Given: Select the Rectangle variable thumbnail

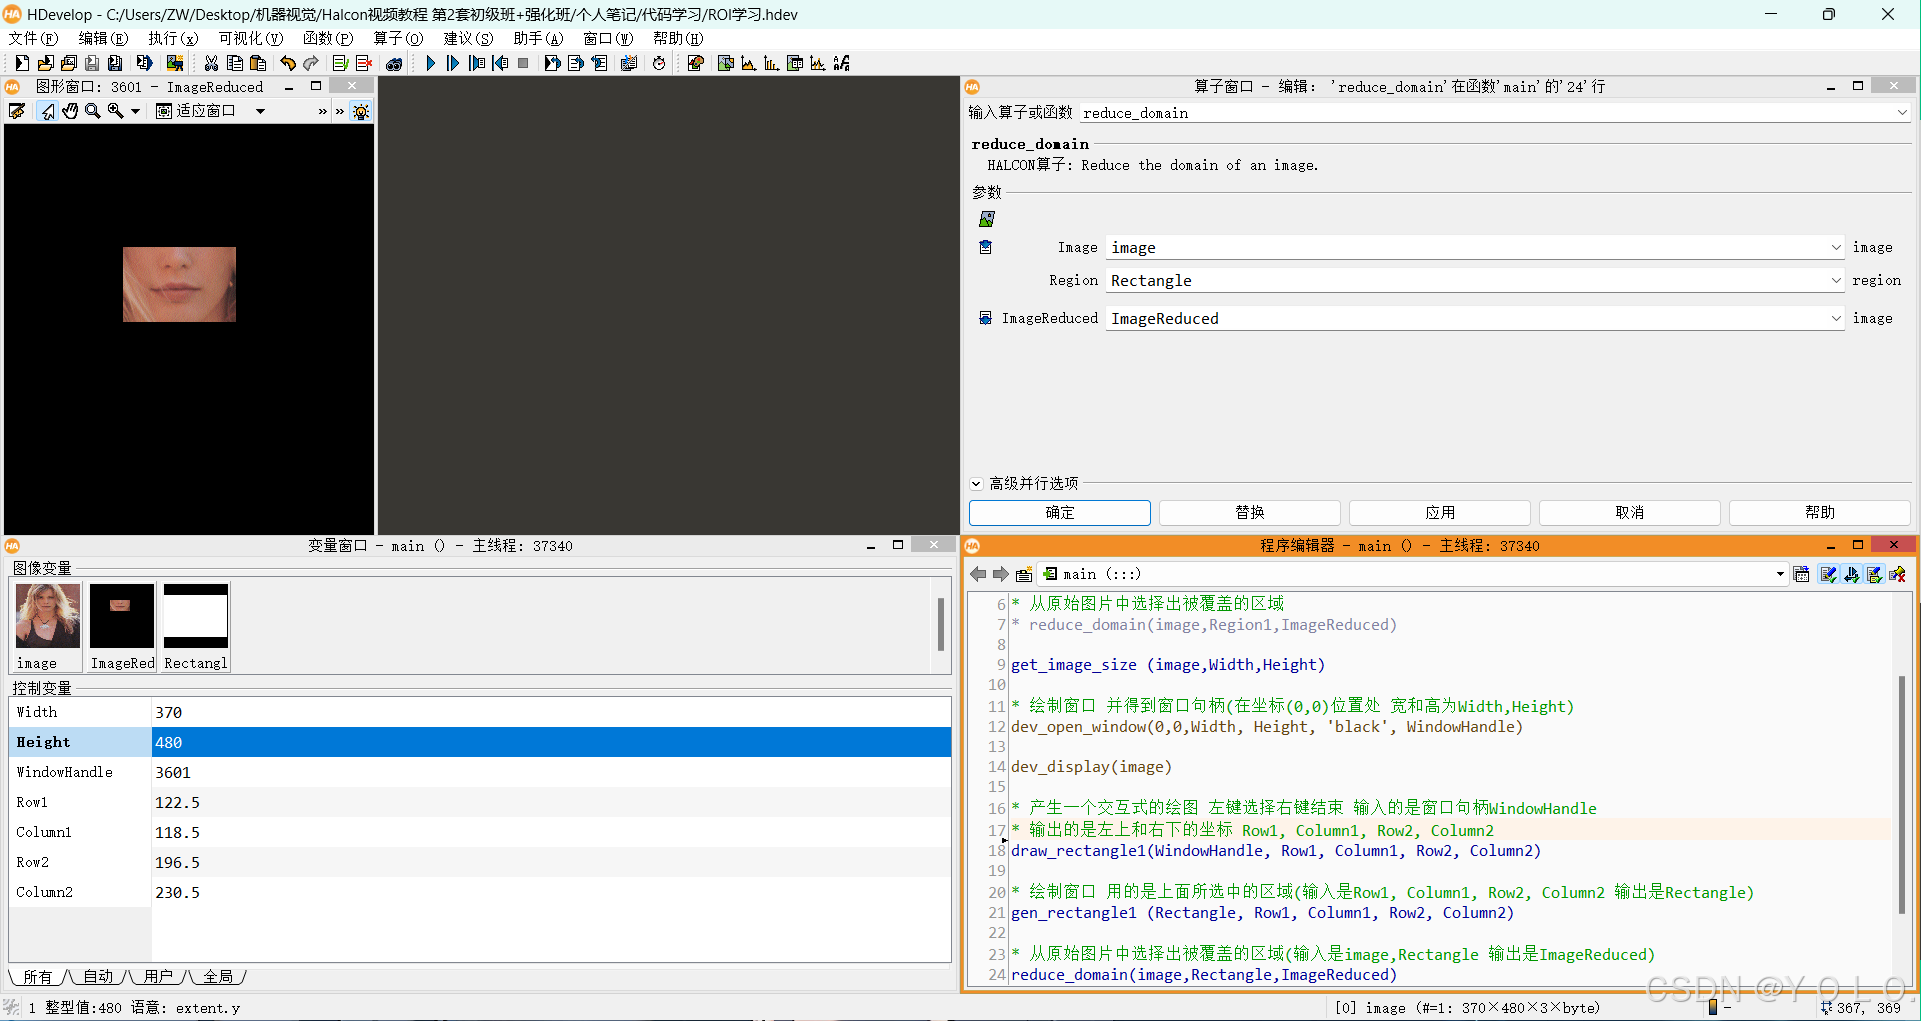Looking at the screenshot, I should [196, 627].
